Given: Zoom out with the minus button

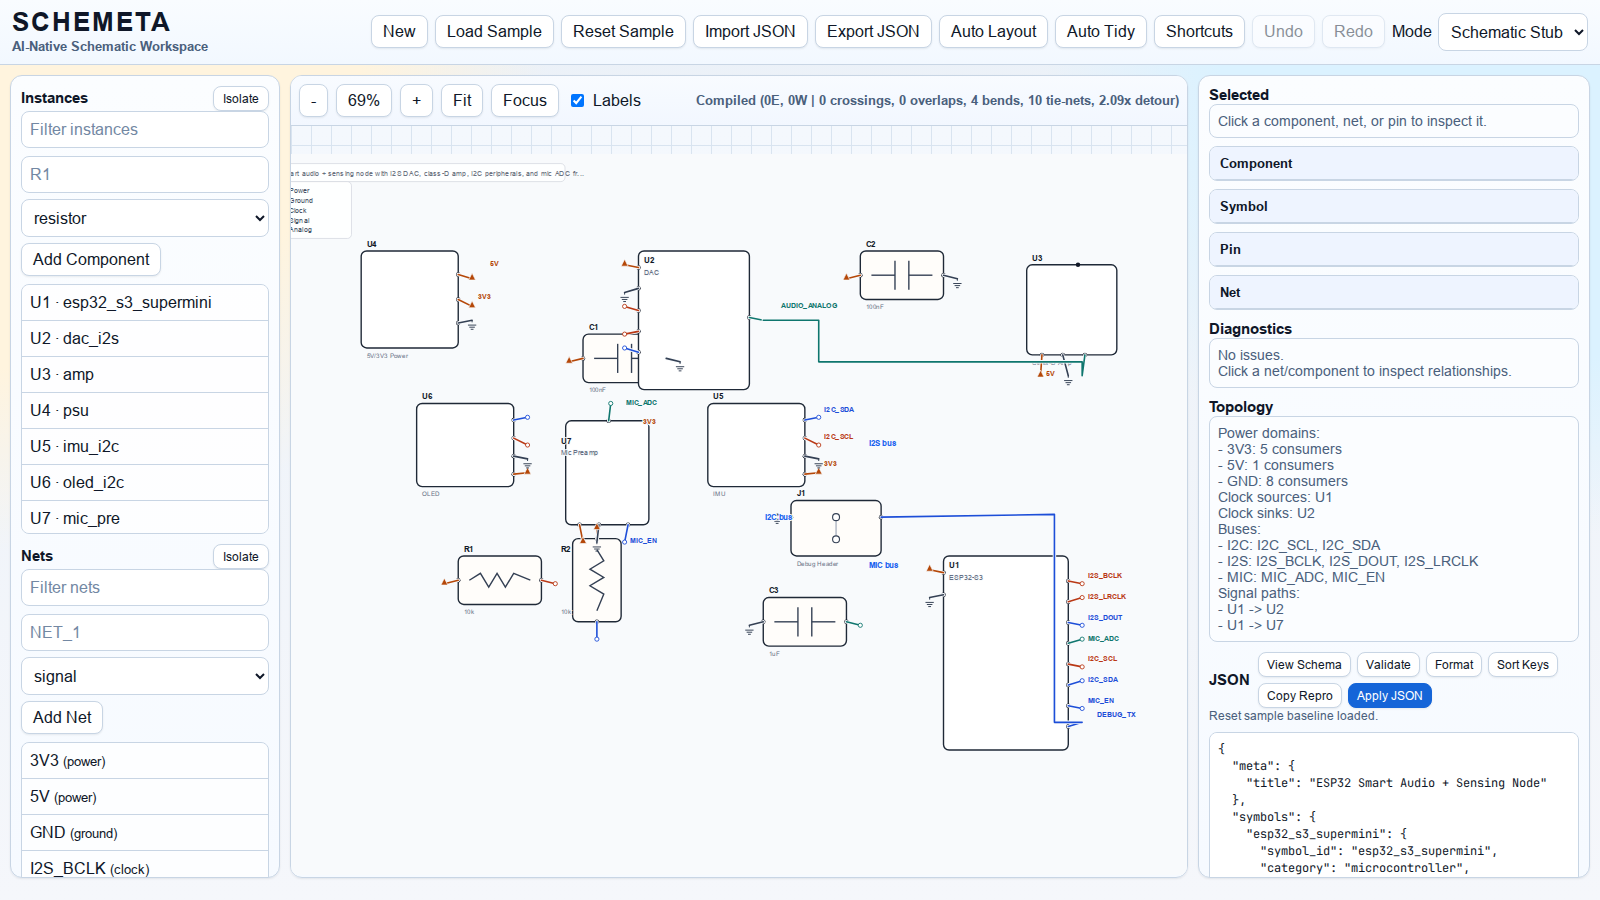Looking at the screenshot, I should (314, 100).
